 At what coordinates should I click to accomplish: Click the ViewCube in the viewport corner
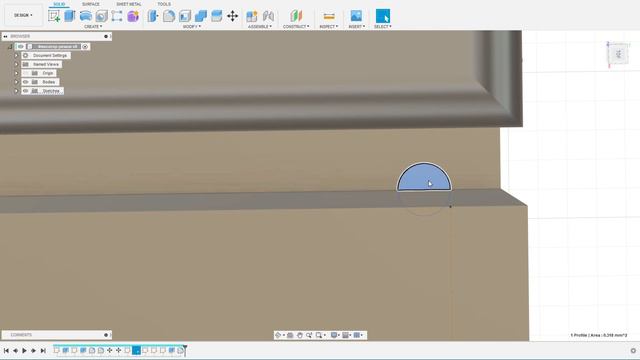point(618,54)
